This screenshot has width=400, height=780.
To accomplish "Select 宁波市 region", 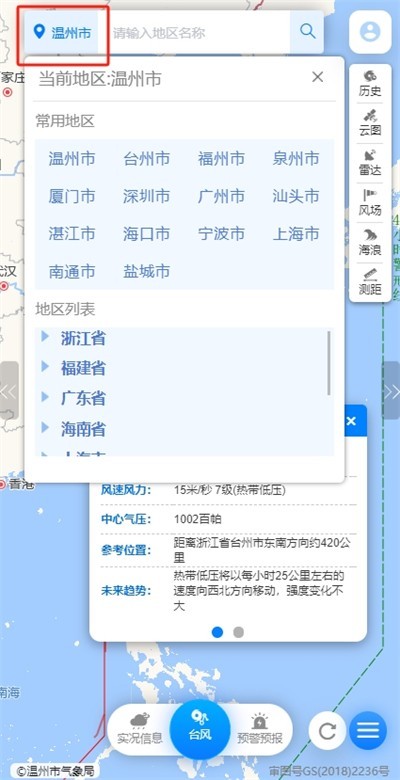I will point(221,234).
